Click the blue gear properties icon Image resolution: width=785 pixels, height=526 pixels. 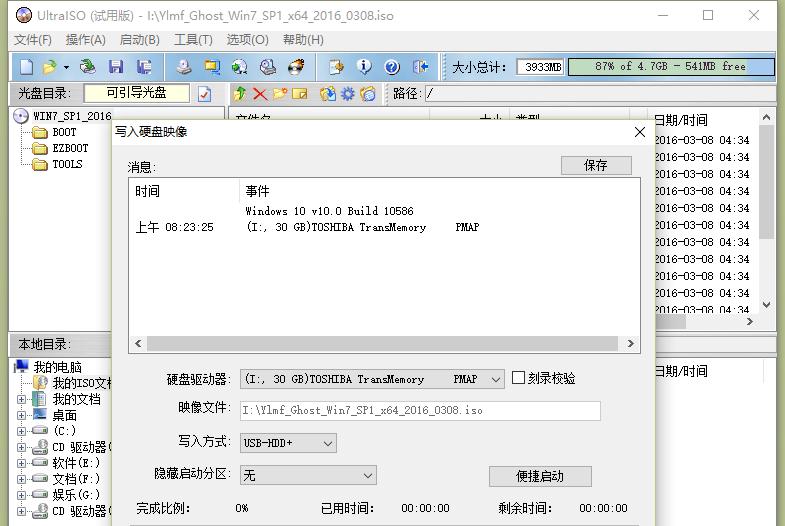(x=348, y=94)
